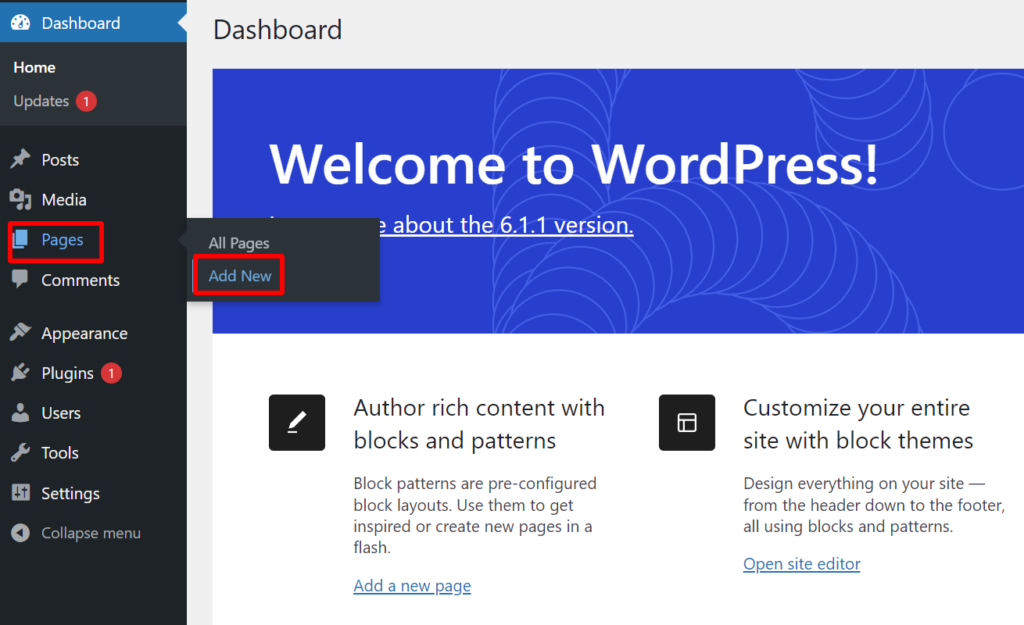Select the Pages book icon
The height and width of the screenshot is (625, 1024).
pos(24,240)
